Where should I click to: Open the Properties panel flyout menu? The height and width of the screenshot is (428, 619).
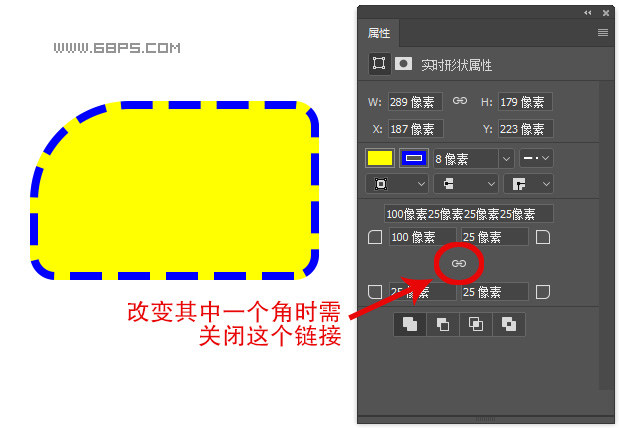click(602, 32)
